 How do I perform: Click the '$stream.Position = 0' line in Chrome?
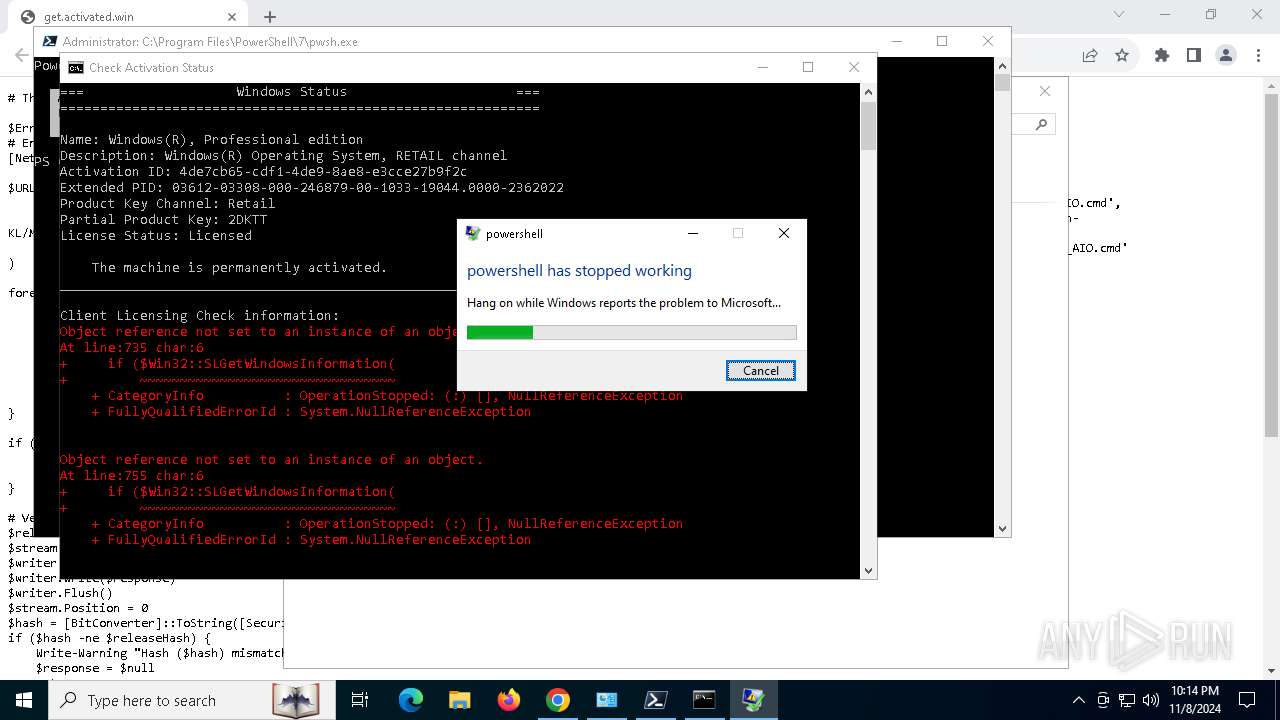coord(78,608)
